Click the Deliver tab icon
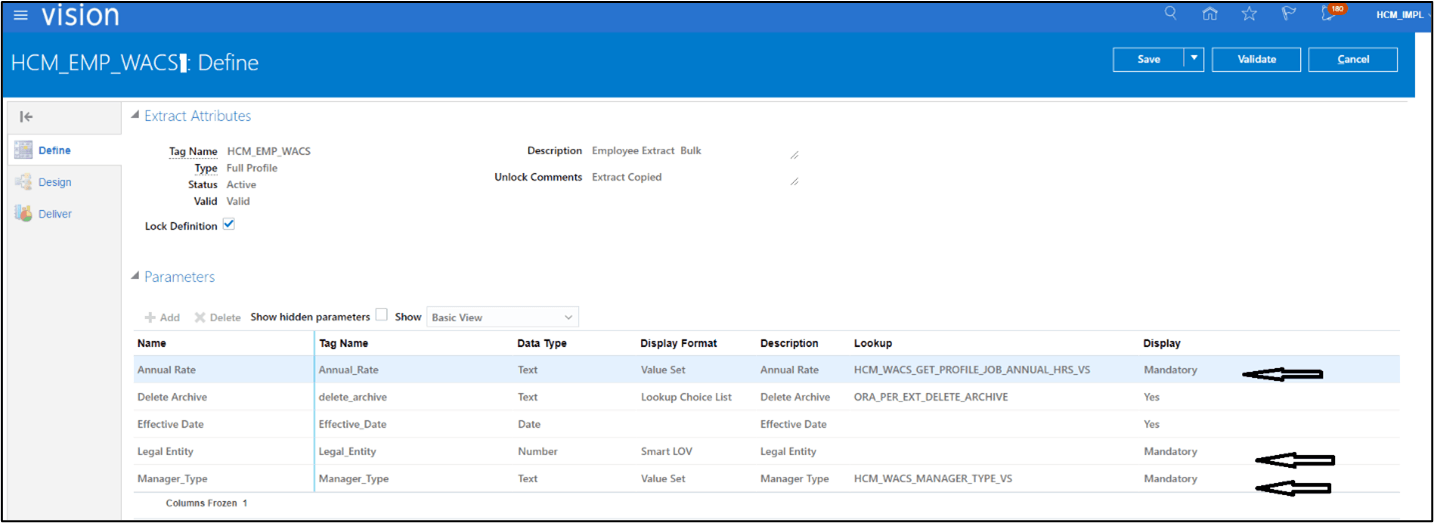Image resolution: width=1434 pixels, height=523 pixels. [23, 213]
